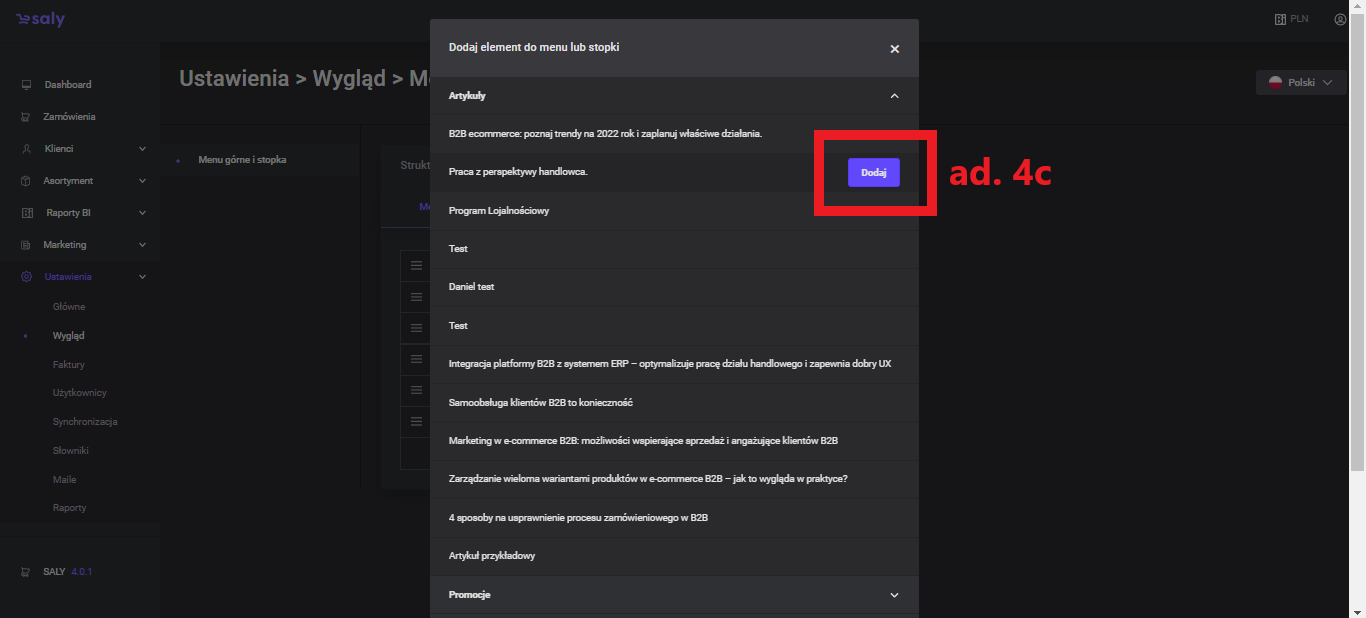Select the Program Lojalnościowy article
The width and height of the screenshot is (1366, 618).
click(499, 211)
